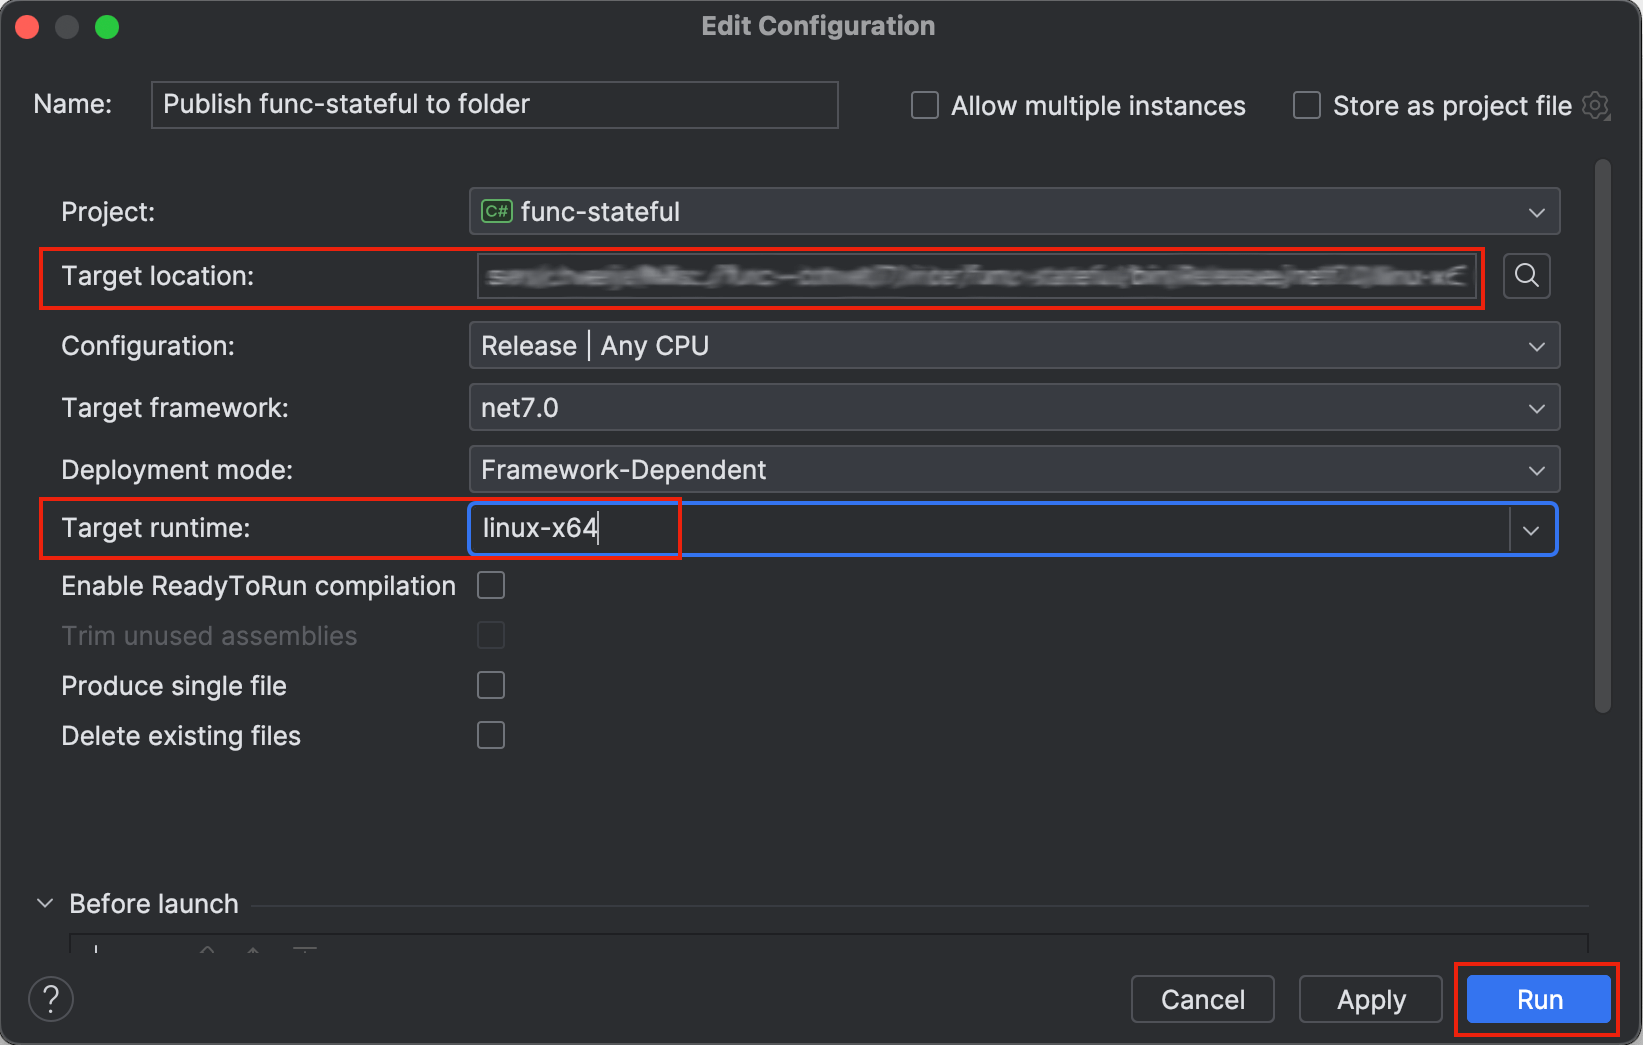Click the Target runtime dropdown arrow
The height and width of the screenshot is (1045, 1643).
1531,529
